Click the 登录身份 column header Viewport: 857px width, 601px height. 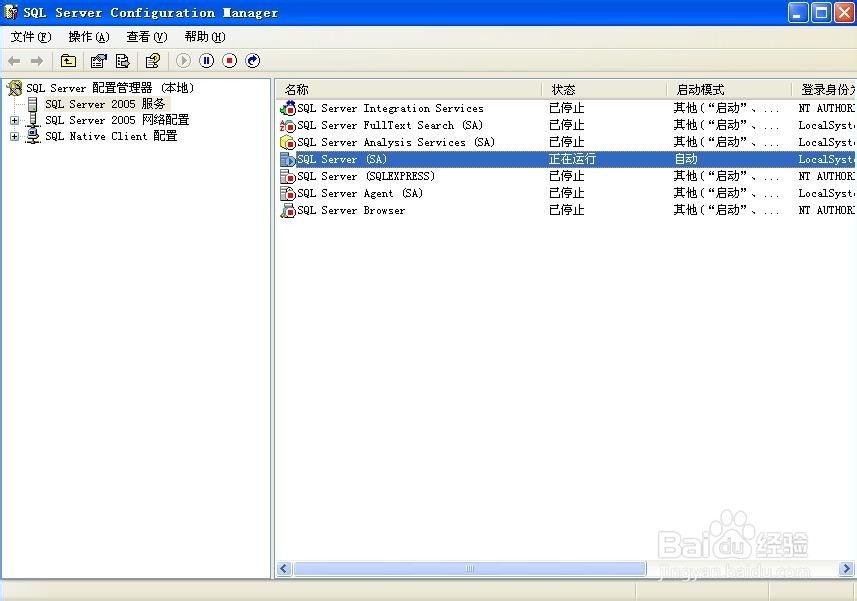point(824,90)
